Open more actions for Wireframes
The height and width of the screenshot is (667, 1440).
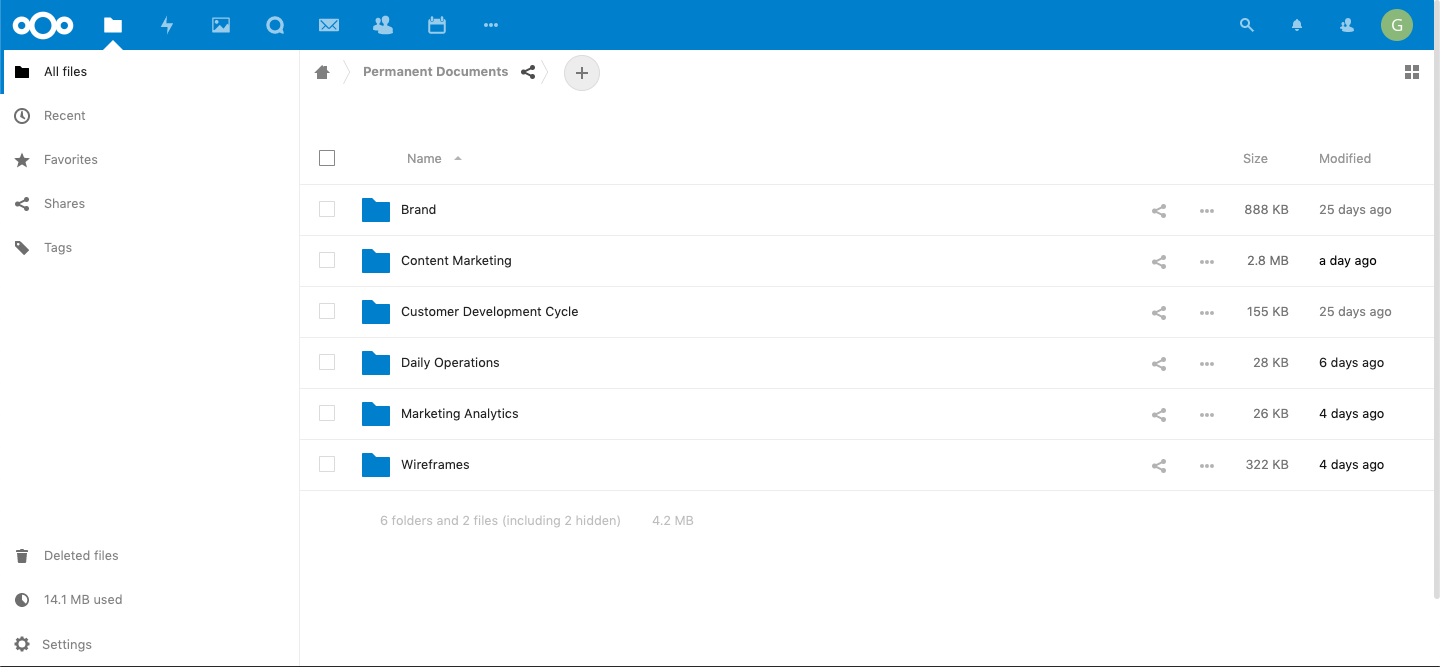(x=1207, y=465)
